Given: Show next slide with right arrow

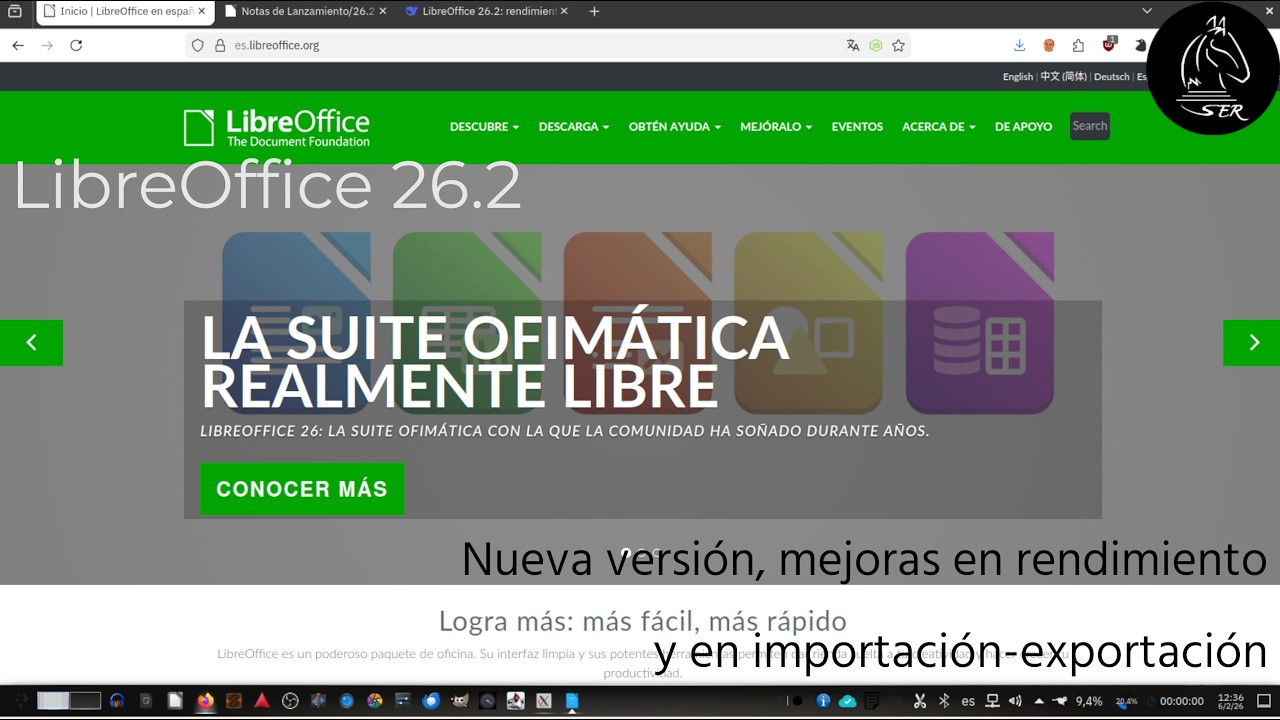Looking at the screenshot, I should point(1252,343).
